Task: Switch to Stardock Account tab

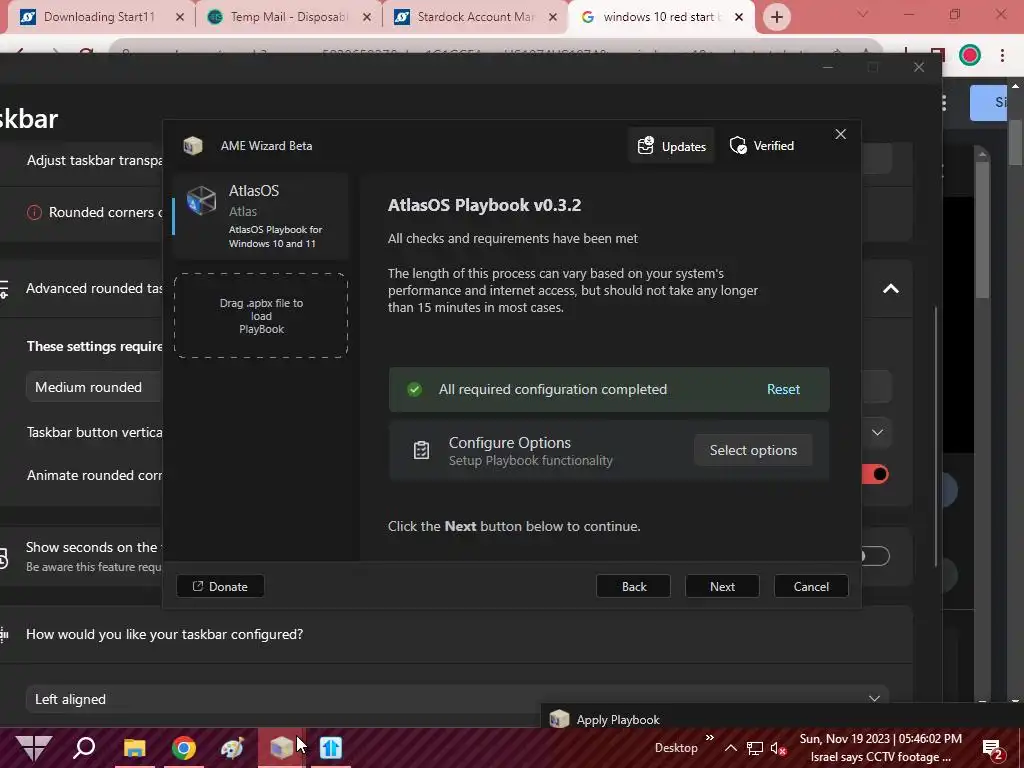Action: tap(476, 17)
